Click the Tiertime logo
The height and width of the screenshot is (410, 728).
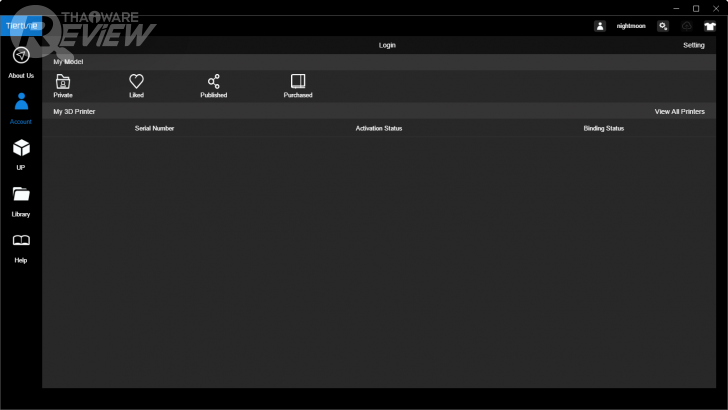[21, 26]
